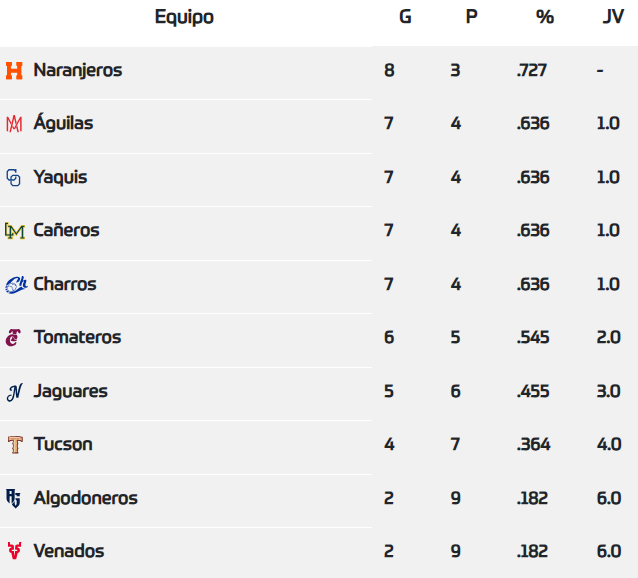Click the Cañeros team logo
Screen dimensions: 638x578
click(x=14, y=231)
